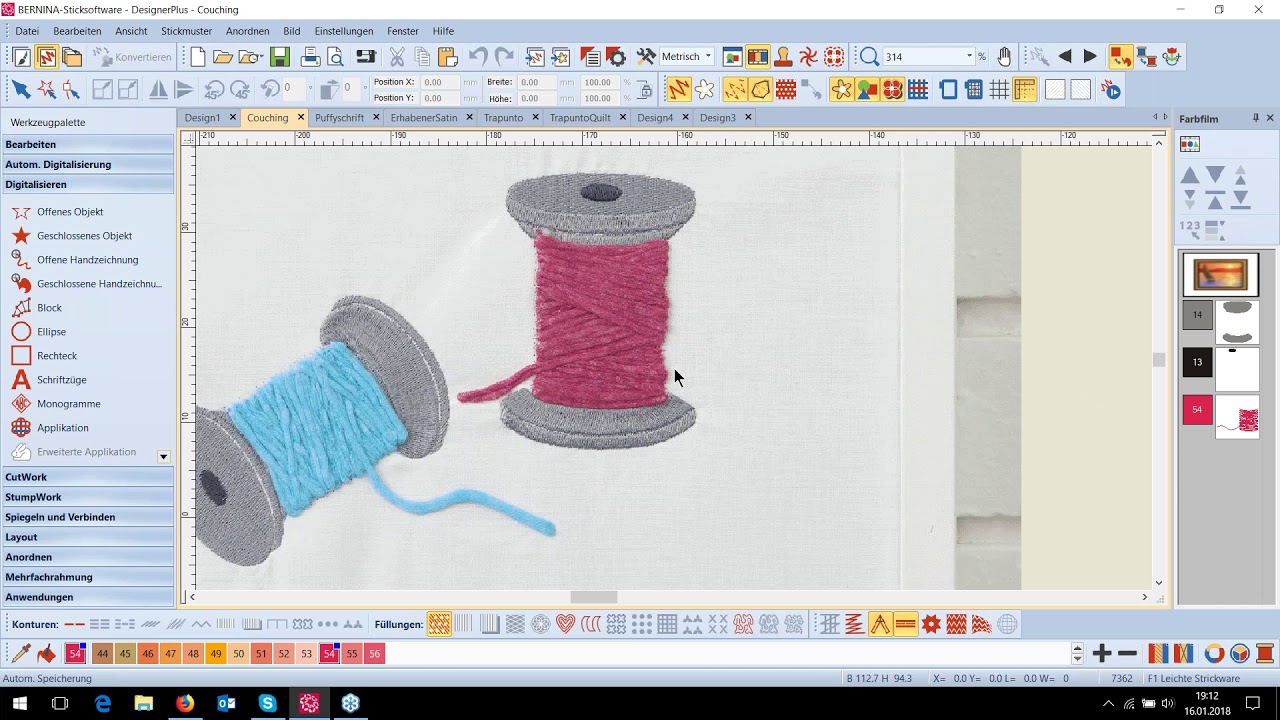Screen dimensions: 1280x720
Task: Select color 13 in Farbfilm panel
Action: [1197, 362]
